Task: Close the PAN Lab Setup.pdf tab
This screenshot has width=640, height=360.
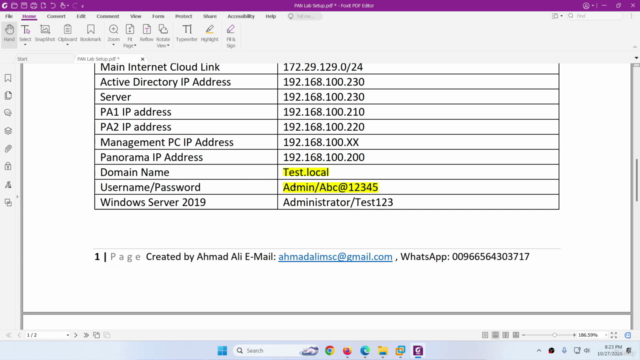Action: (142, 59)
